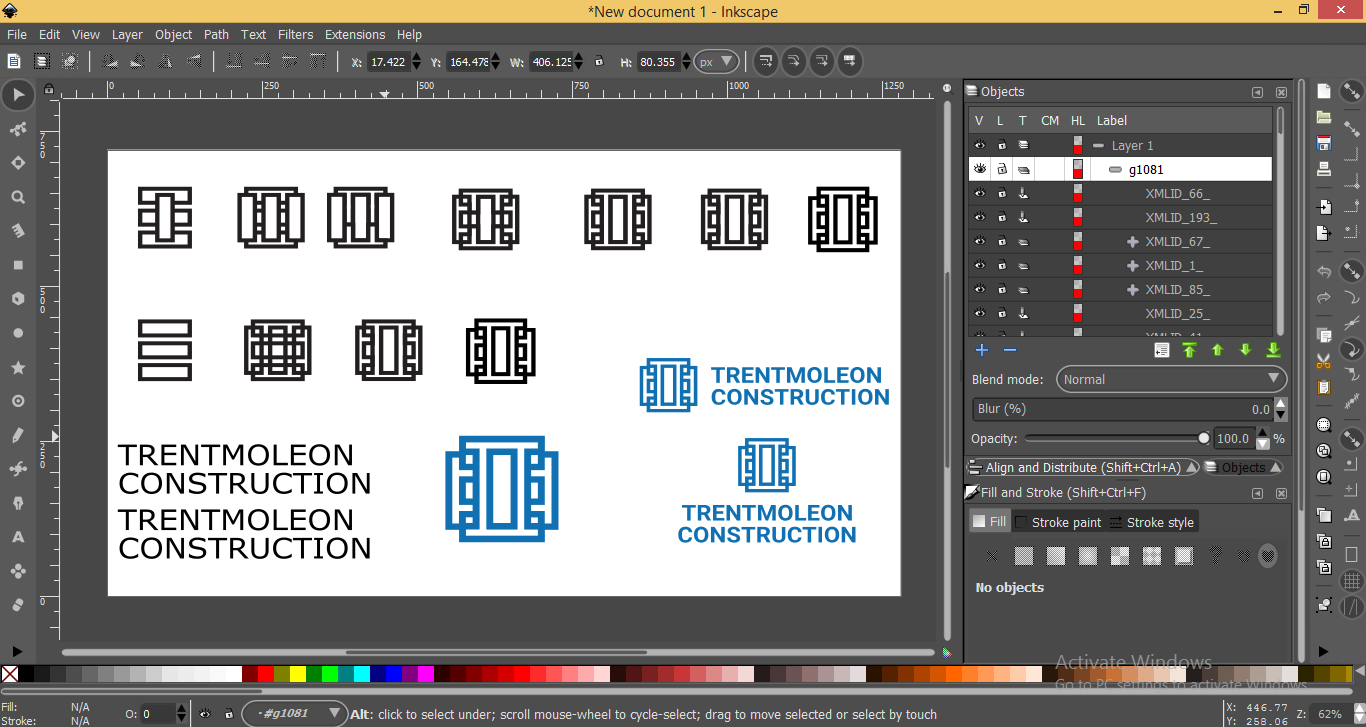
Task: Select the Eraser tool
Action: tap(17, 605)
